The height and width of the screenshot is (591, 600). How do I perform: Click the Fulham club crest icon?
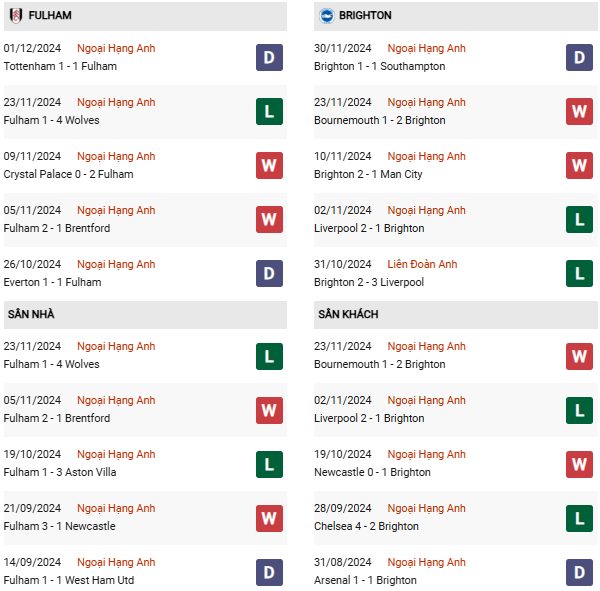pos(16,16)
